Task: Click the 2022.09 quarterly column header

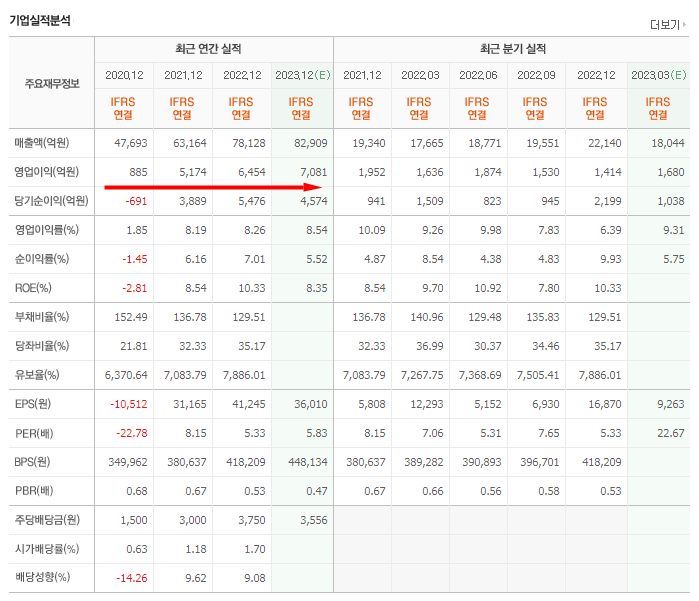Action: tap(536, 75)
